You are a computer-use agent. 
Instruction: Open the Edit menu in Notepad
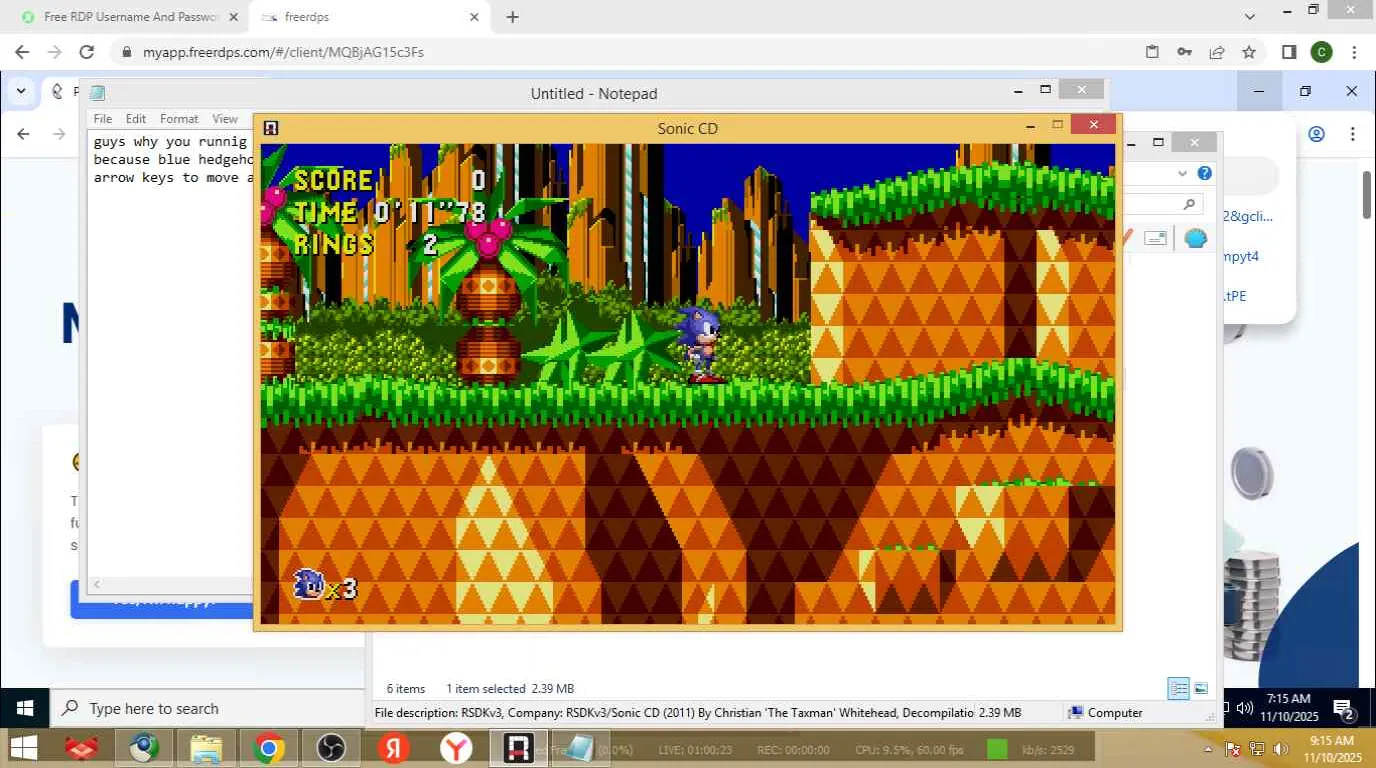coord(136,118)
